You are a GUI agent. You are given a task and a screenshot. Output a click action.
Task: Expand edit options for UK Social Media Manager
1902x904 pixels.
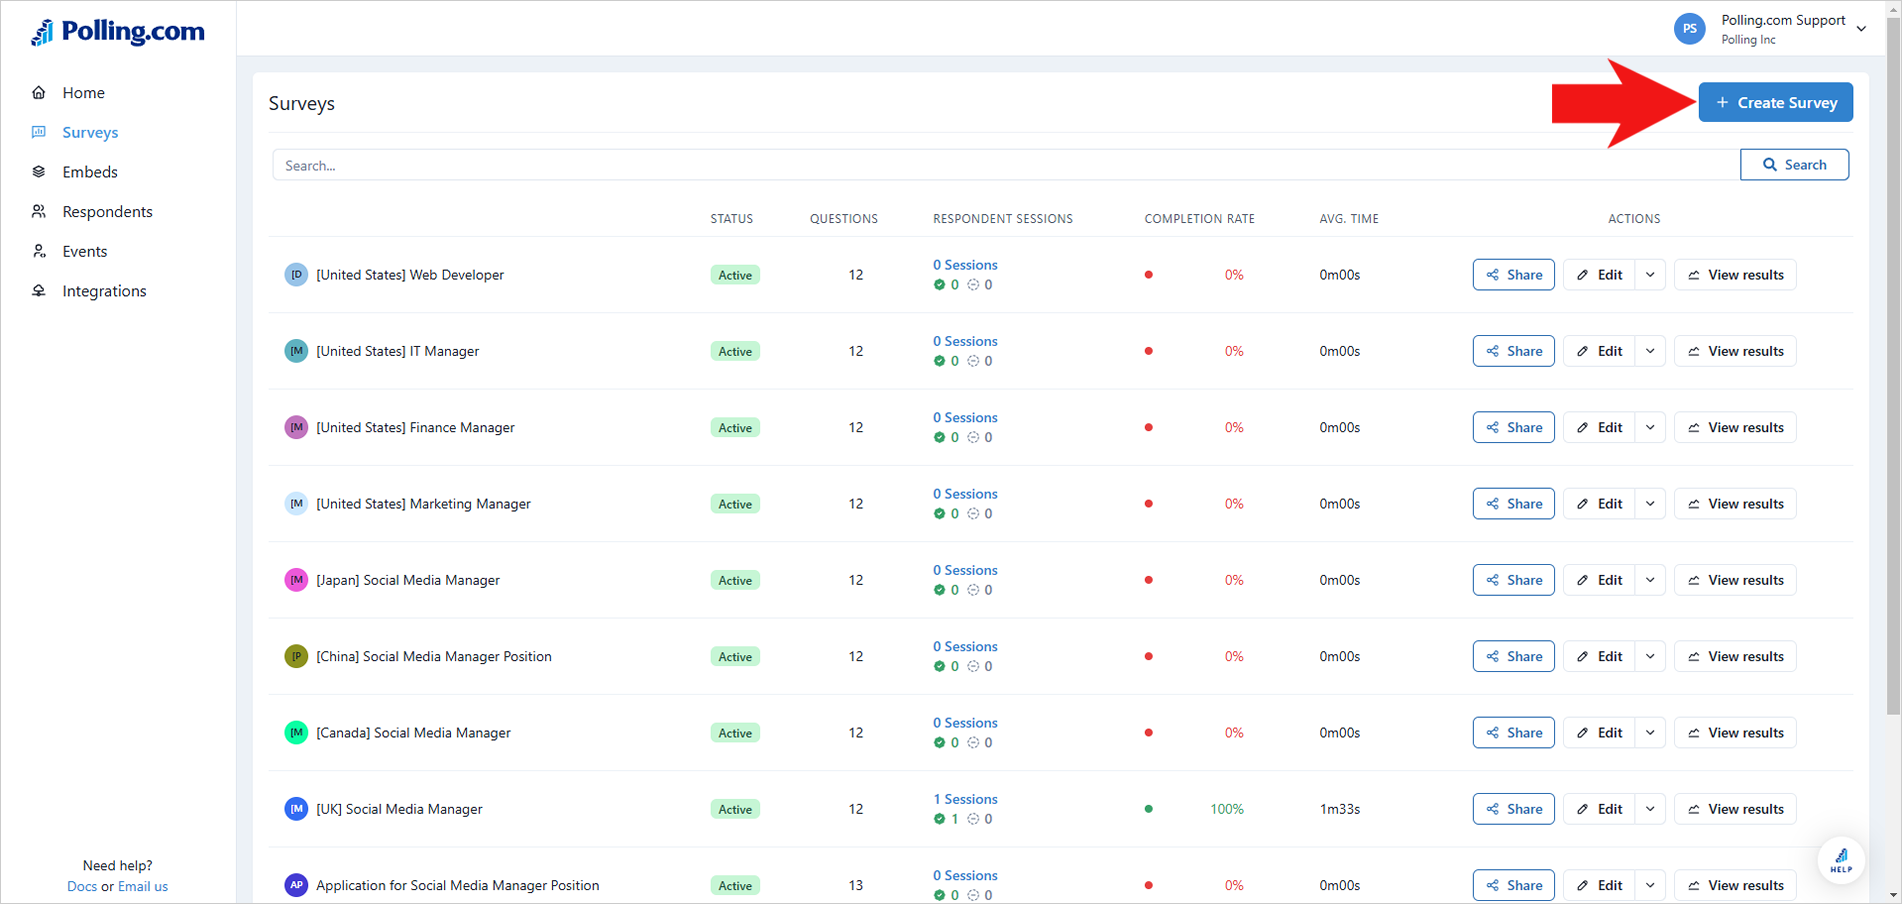1650,809
